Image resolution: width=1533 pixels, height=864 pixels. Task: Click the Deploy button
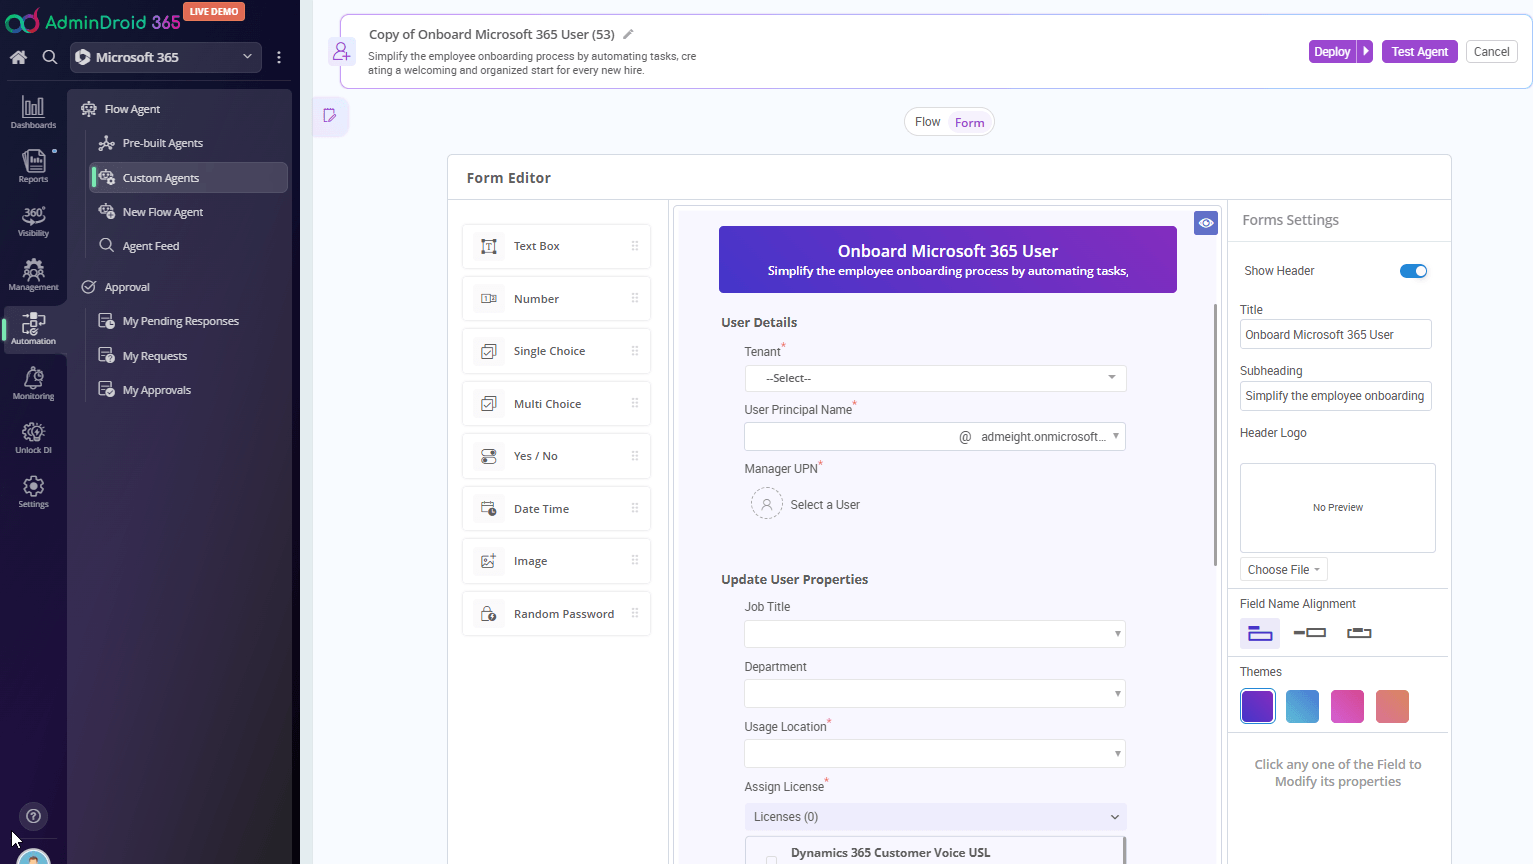tap(1332, 51)
